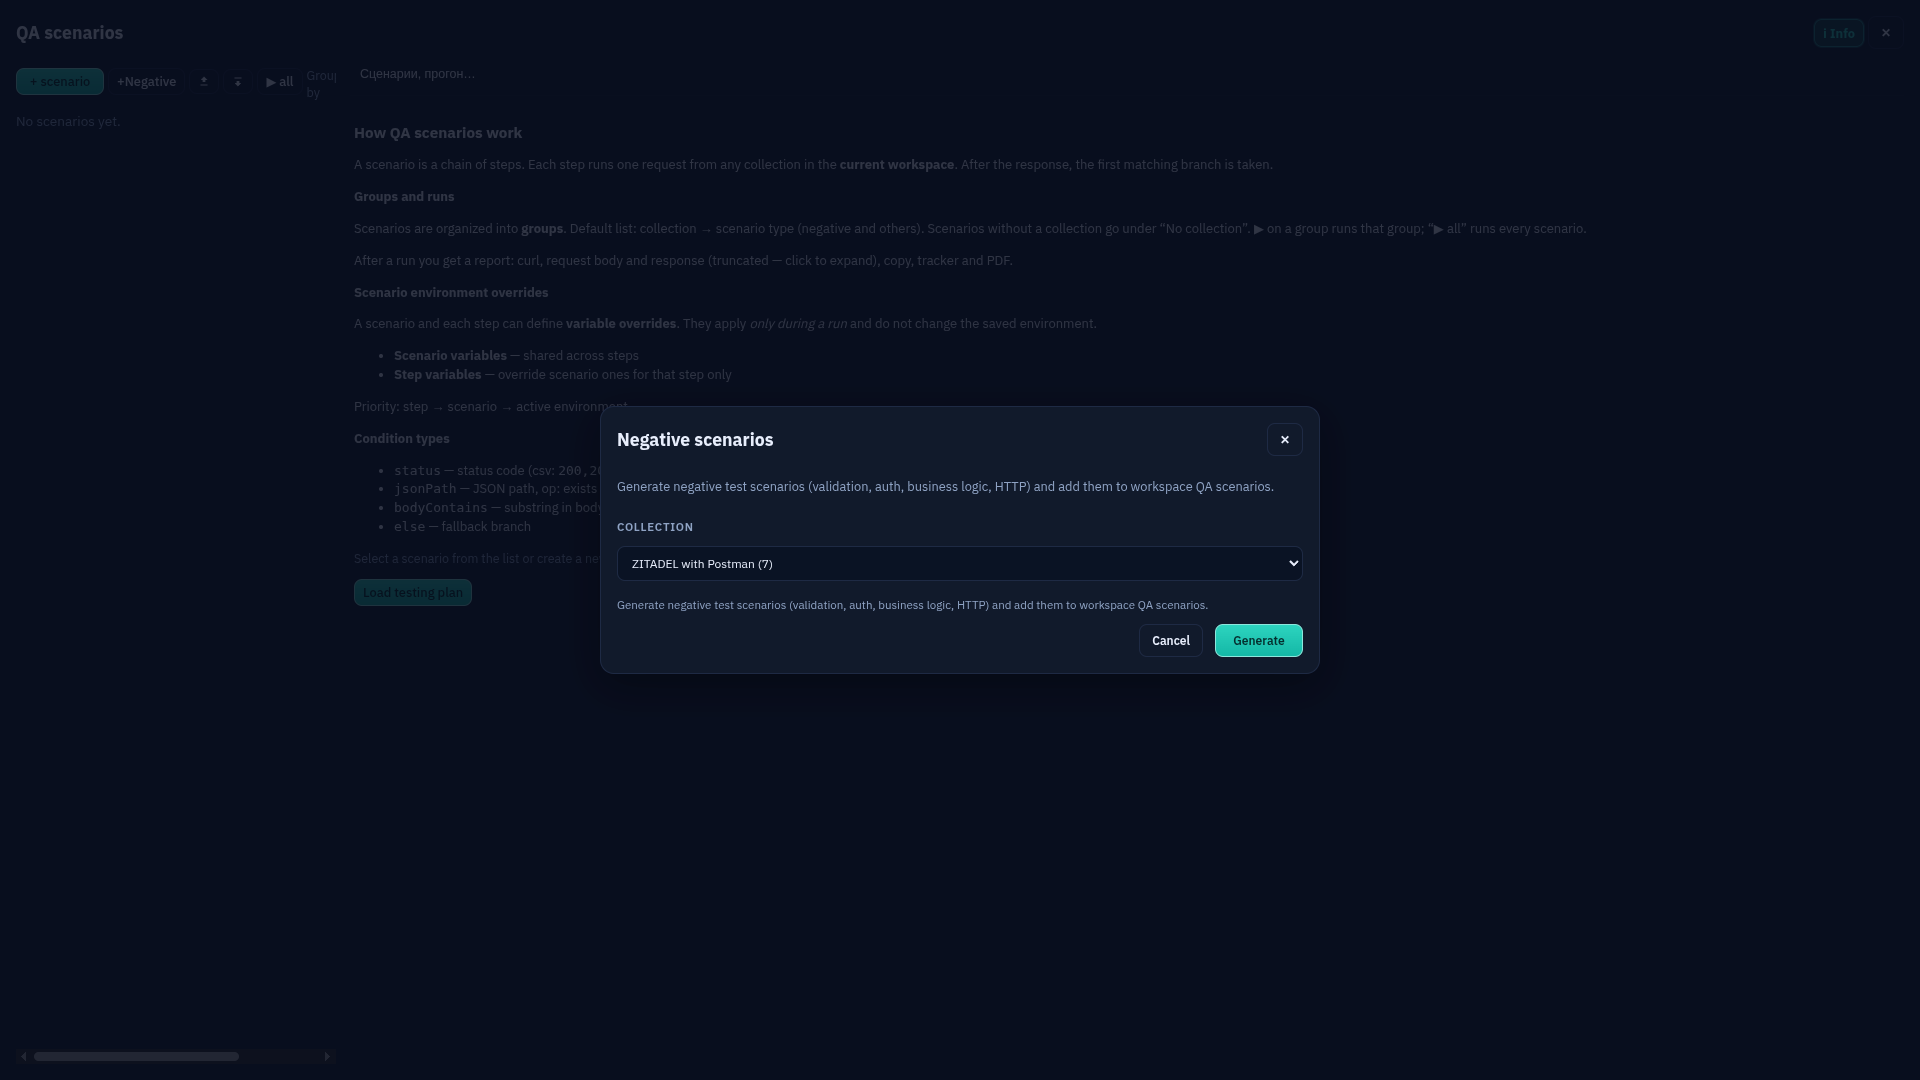1920x1080 pixels.
Task: Click the scrollbar left arrow
Action: (24, 1056)
